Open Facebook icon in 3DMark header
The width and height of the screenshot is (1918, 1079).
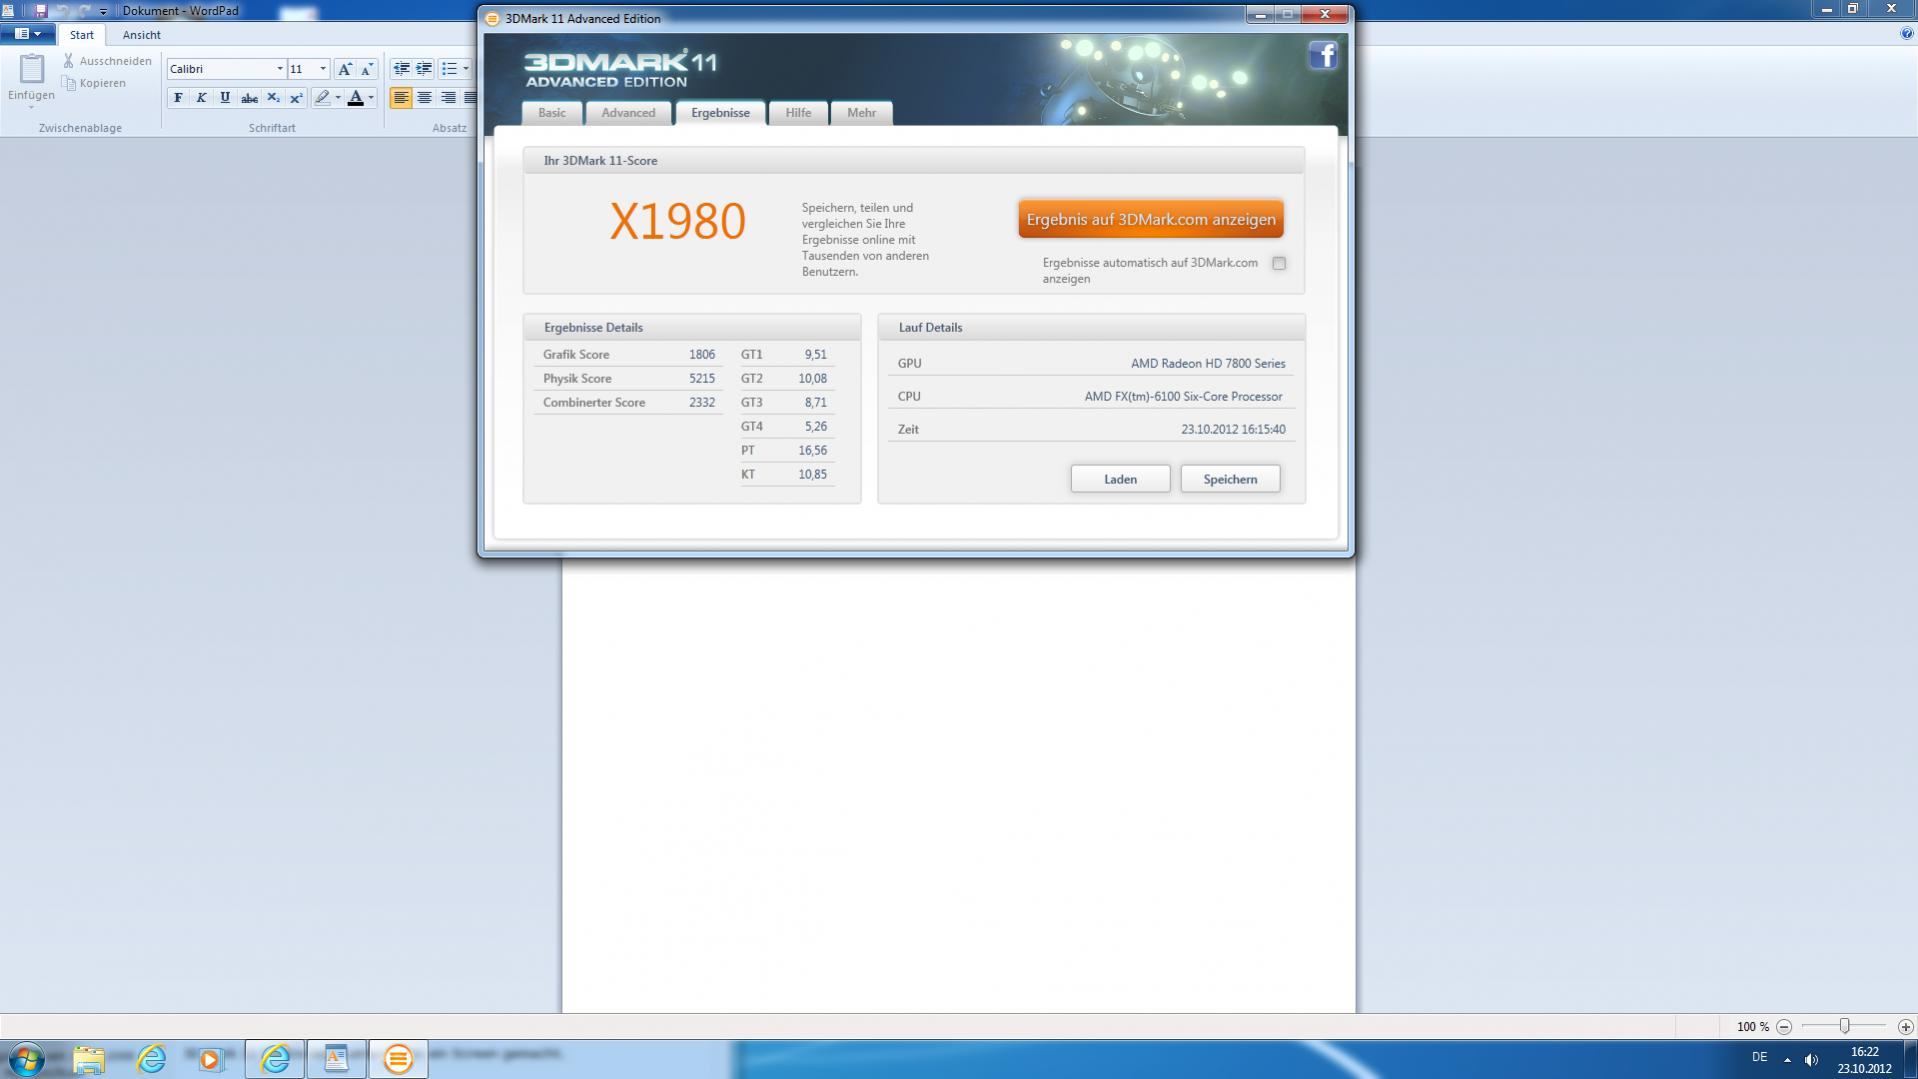point(1323,55)
